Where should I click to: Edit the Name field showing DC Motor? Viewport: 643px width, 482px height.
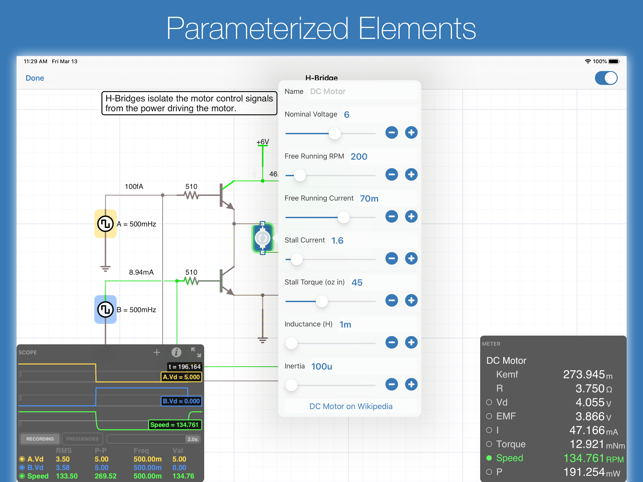tap(363, 91)
